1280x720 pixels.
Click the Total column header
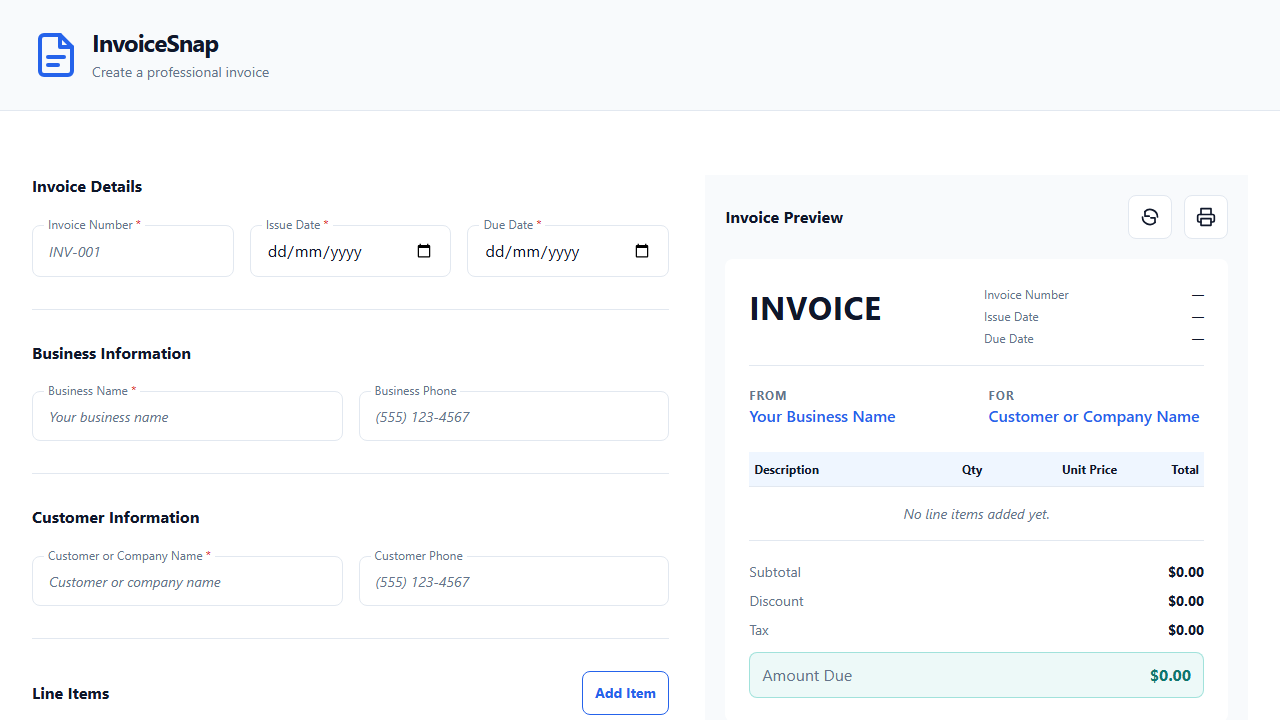(1185, 470)
